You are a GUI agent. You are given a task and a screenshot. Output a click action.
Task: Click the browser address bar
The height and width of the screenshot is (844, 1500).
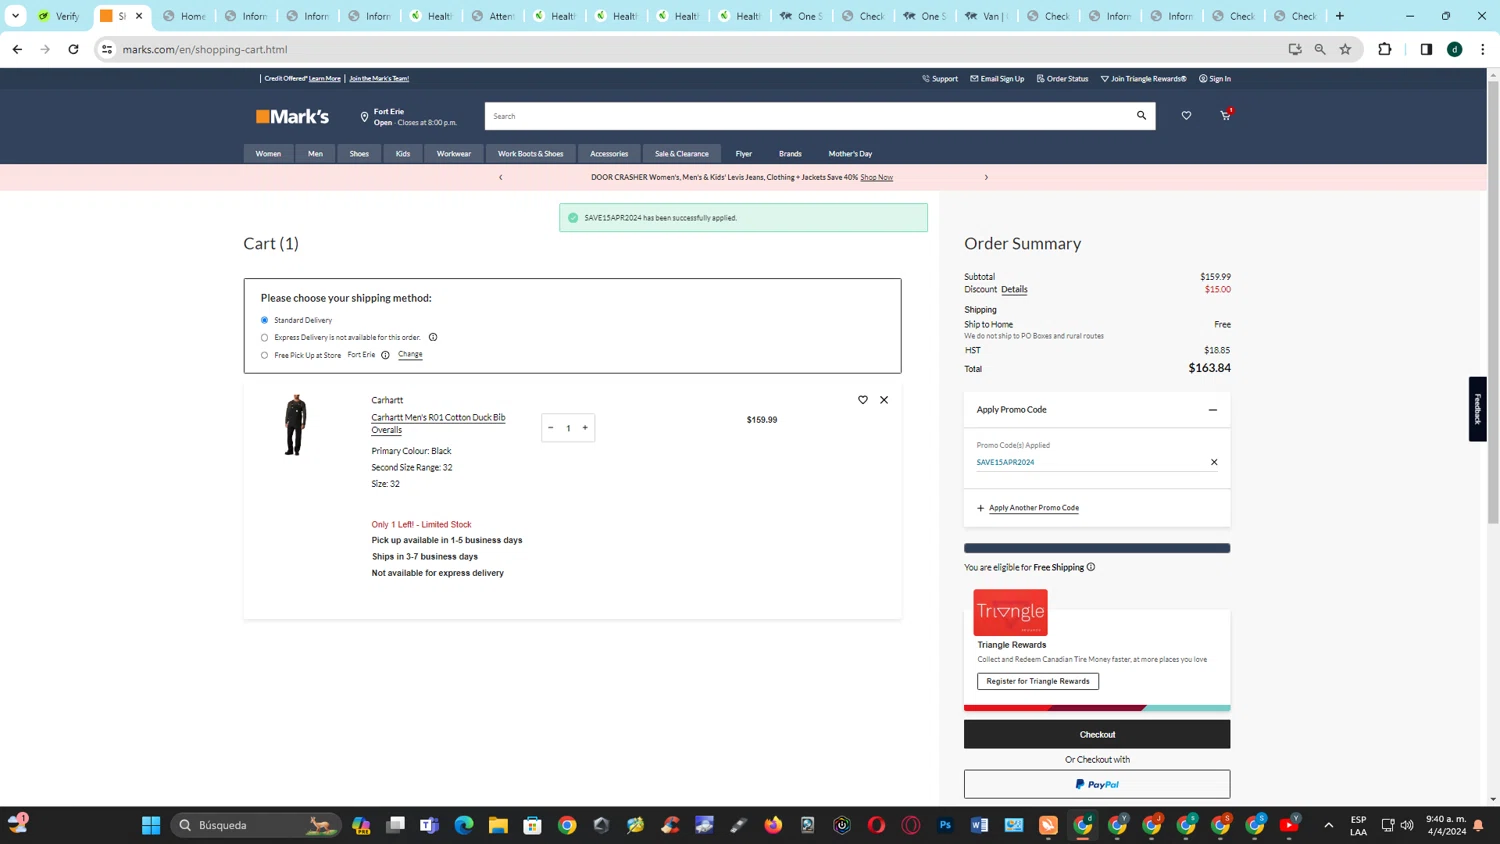point(700,49)
